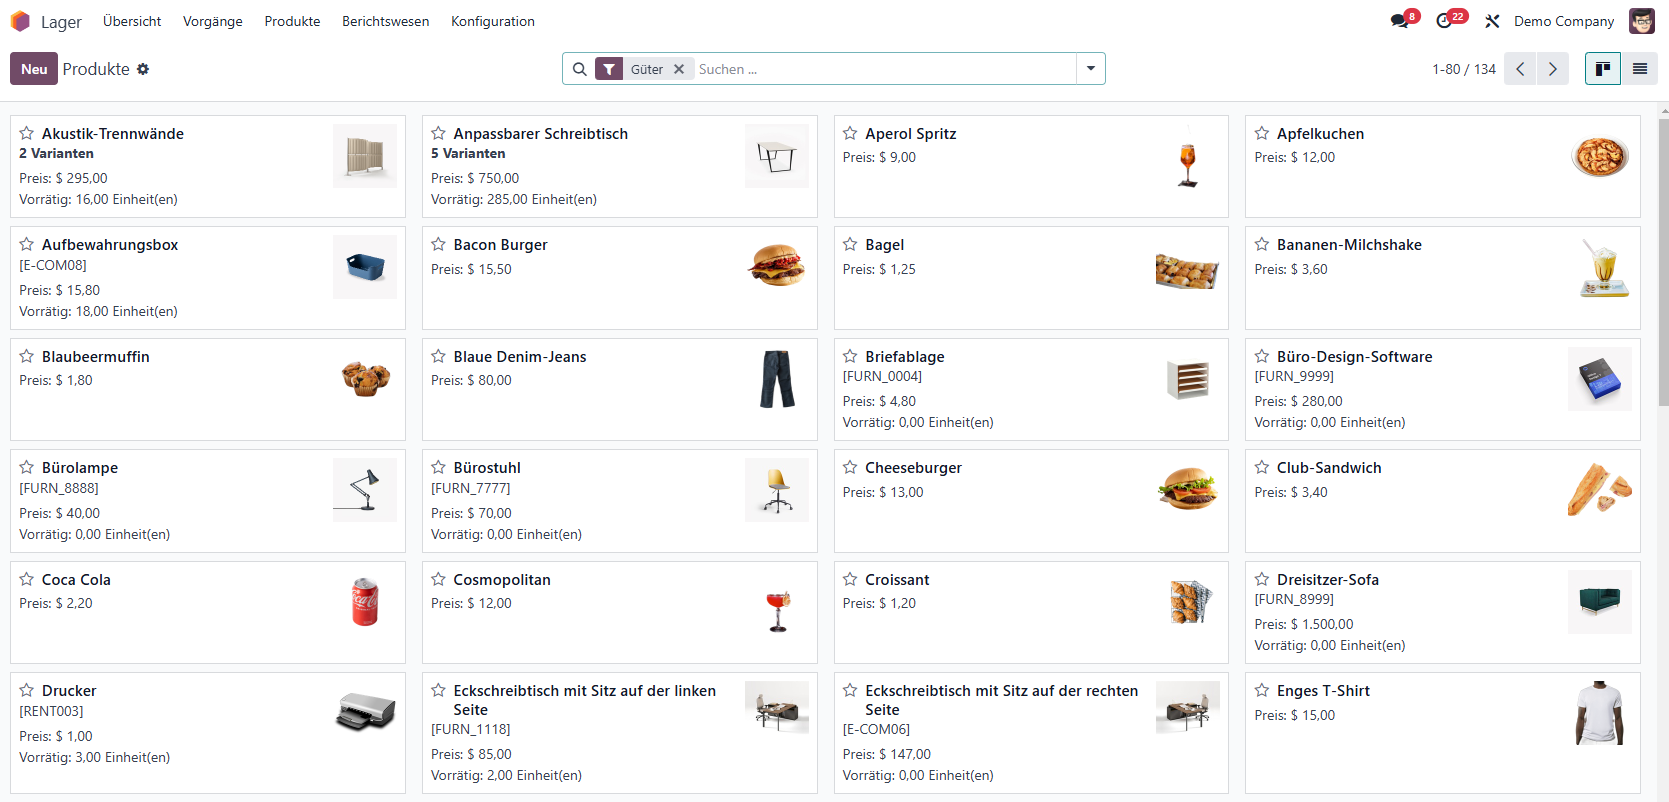Open the Lager app logo icon
Viewport: 1669px width, 802px height.
tap(20, 21)
